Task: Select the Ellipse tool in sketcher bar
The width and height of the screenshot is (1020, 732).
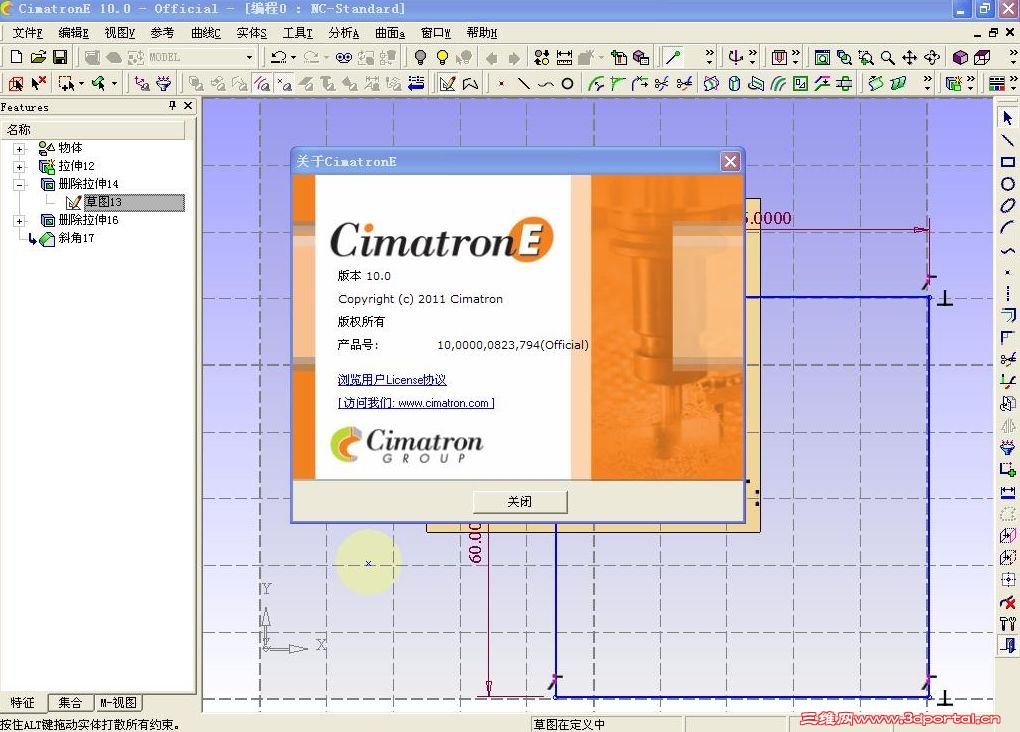Action: pyautogui.click(x=1008, y=206)
